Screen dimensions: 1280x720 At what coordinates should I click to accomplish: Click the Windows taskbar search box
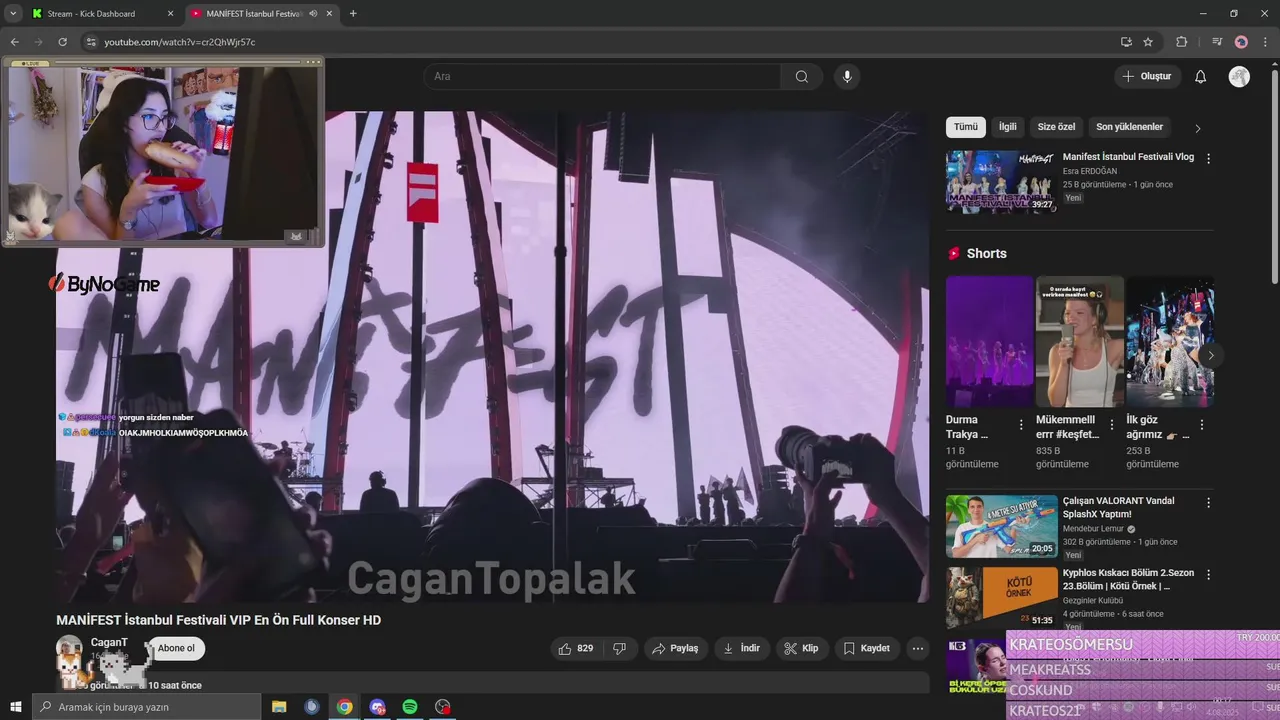click(146, 707)
